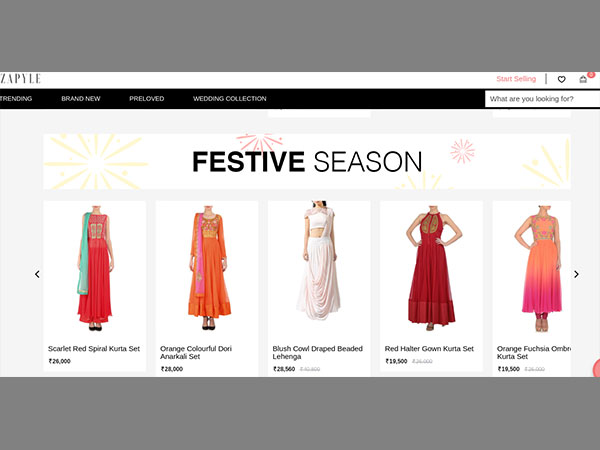Open the Wedding Collection menu item

230,99
